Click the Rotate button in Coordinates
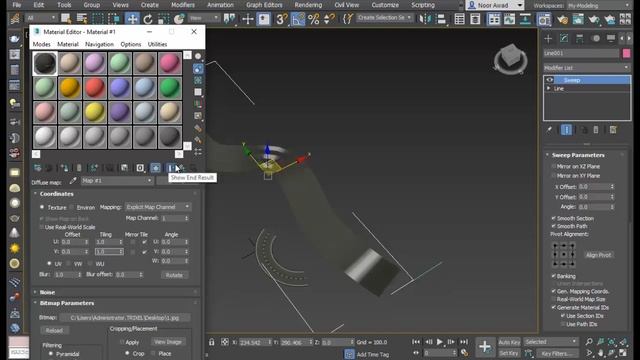The height and width of the screenshot is (360, 640). (x=174, y=275)
